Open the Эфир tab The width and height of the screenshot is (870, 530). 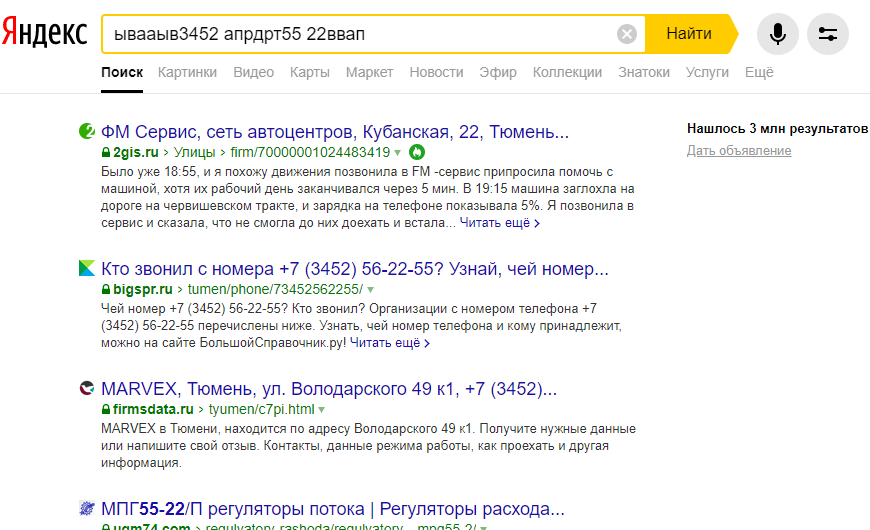[498, 72]
